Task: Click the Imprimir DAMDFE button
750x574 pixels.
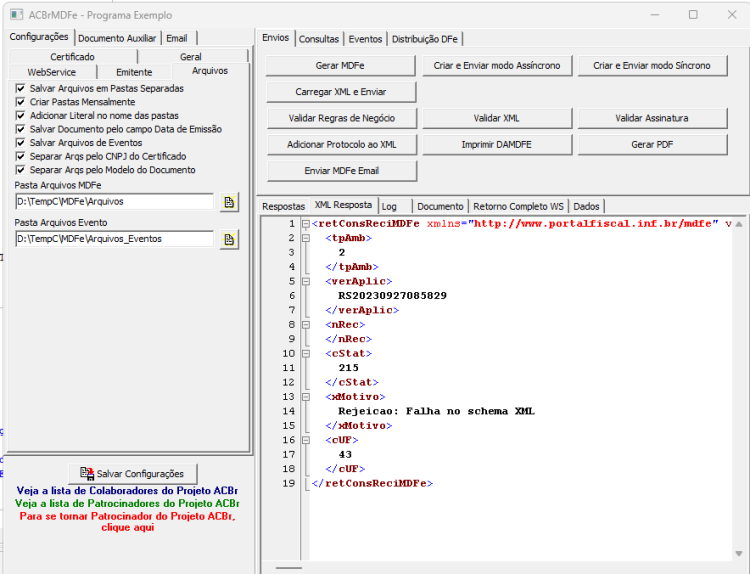Action: pyautogui.click(x=497, y=144)
